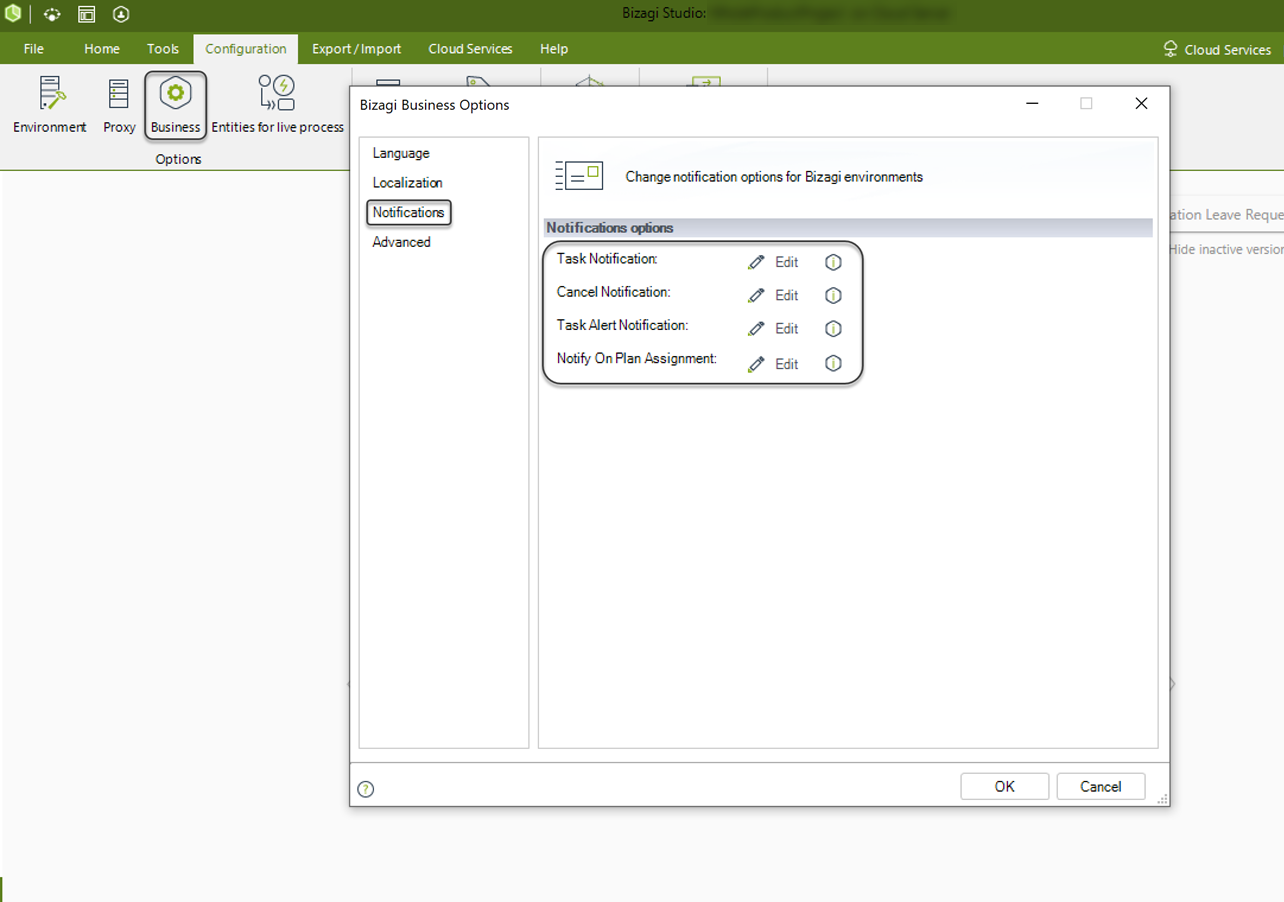The width and height of the screenshot is (1284, 902).
Task: Edit the Notify On Plan Assignment setting
Action: click(x=786, y=364)
